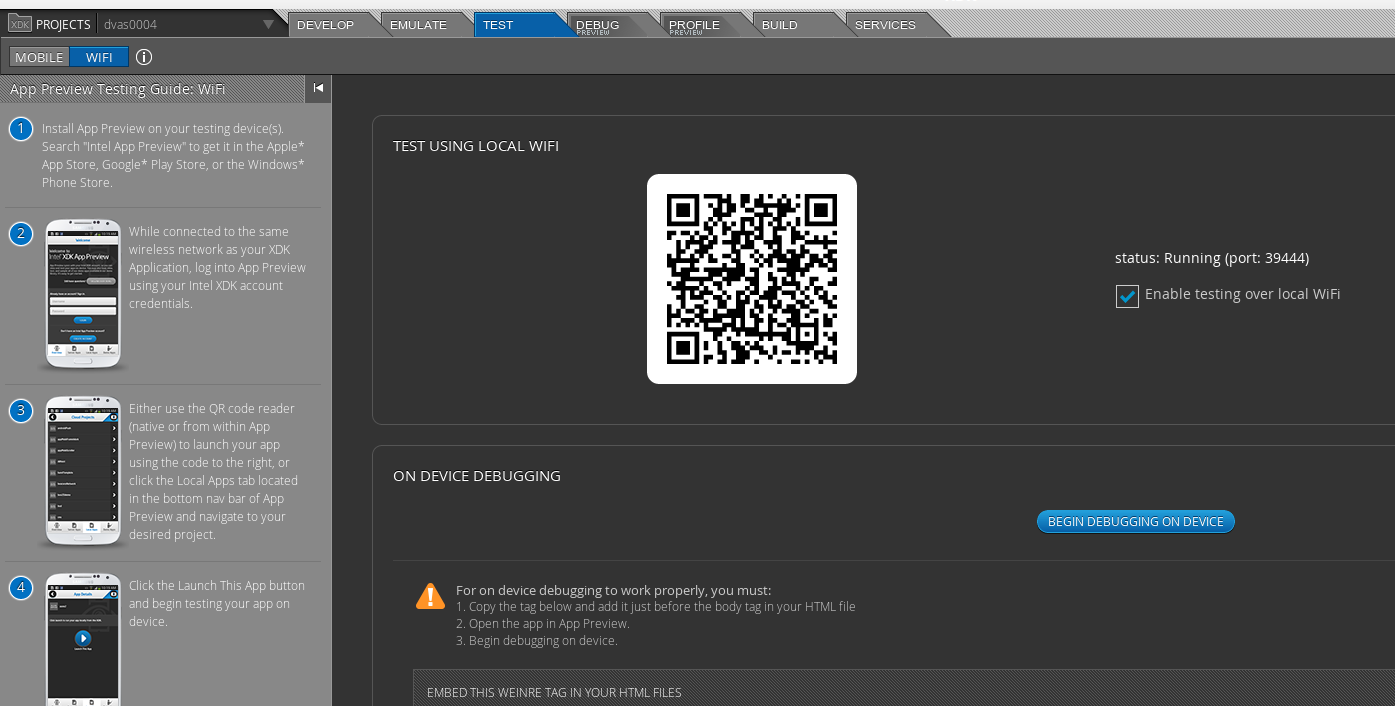Click the orange warning triangle icon
Screen dimensions: 1395x706
click(430, 597)
